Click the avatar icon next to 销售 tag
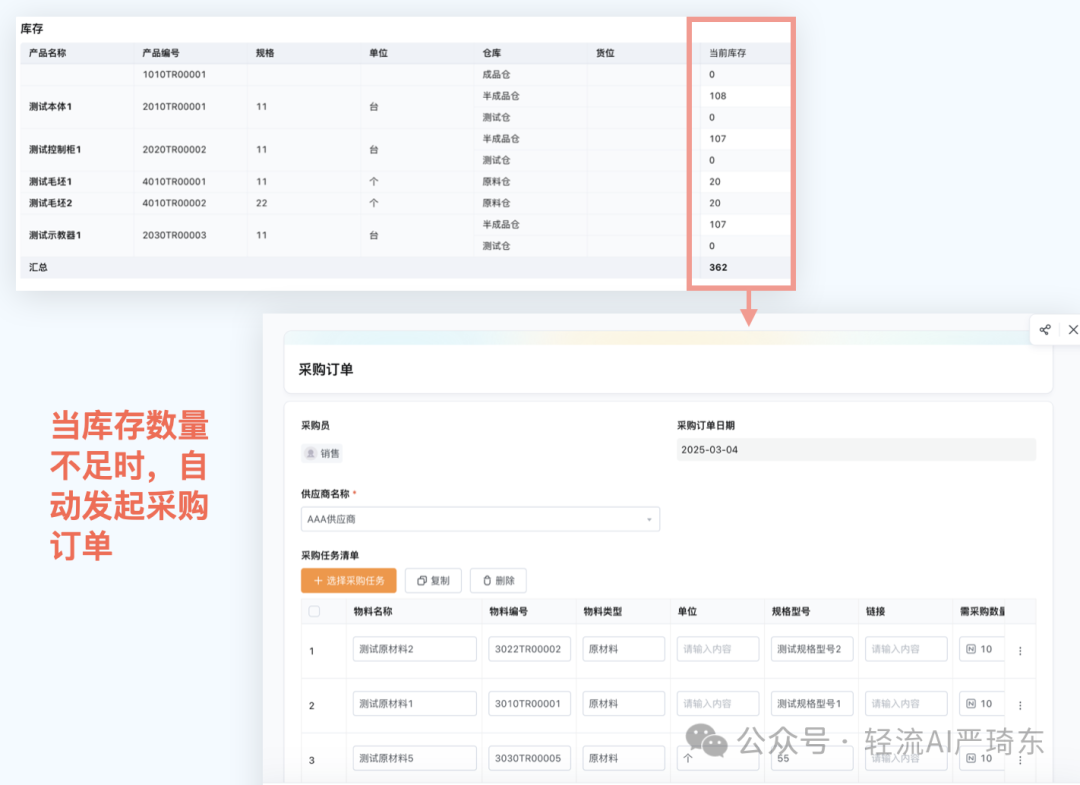The height and width of the screenshot is (785, 1080). coord(312,452)
